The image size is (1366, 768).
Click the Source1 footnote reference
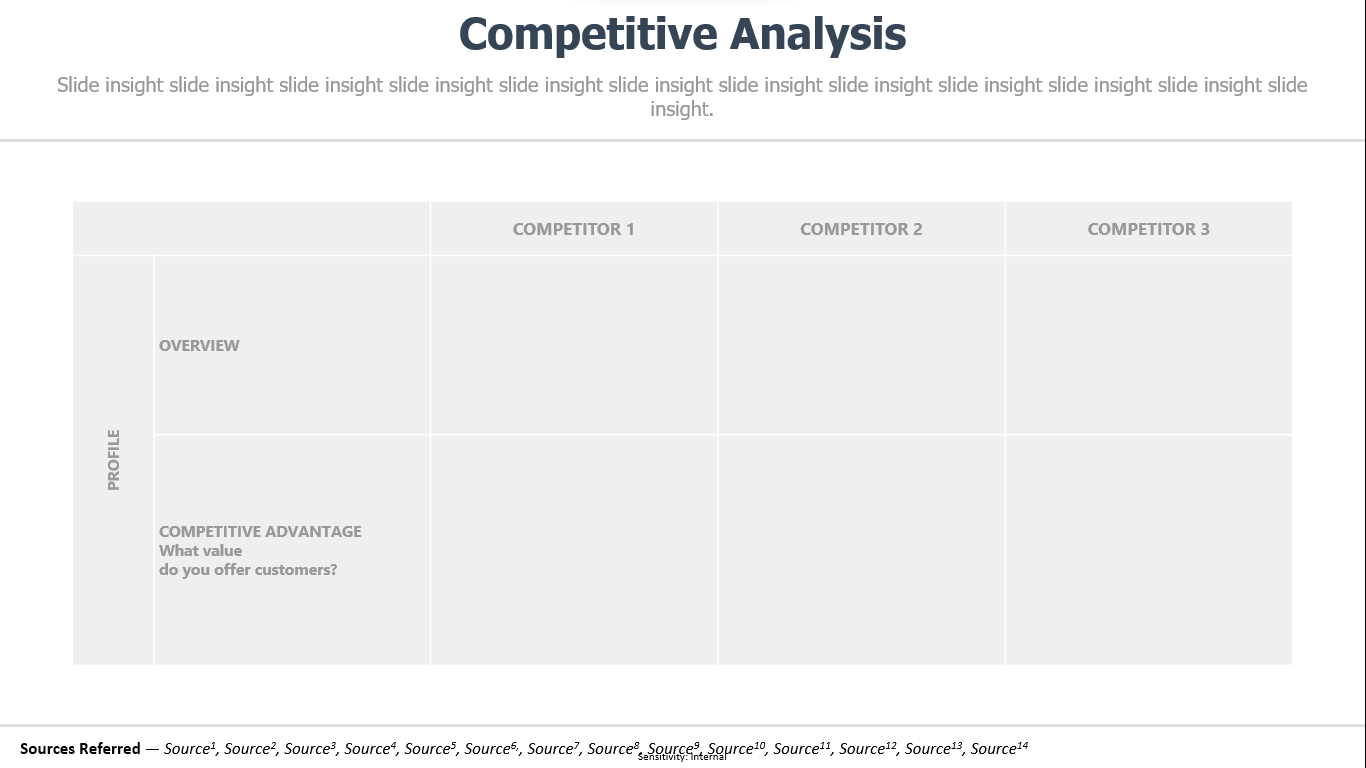[190, 748]
